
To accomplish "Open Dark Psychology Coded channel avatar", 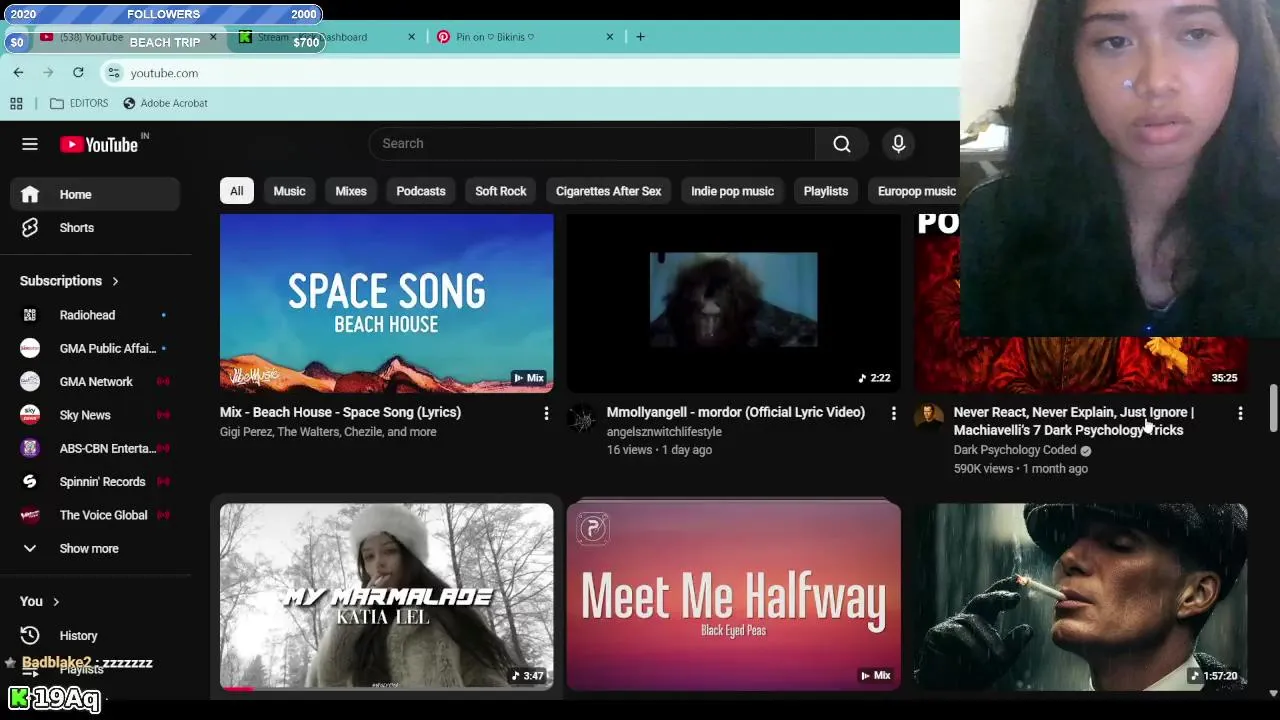I will (928, 418).
